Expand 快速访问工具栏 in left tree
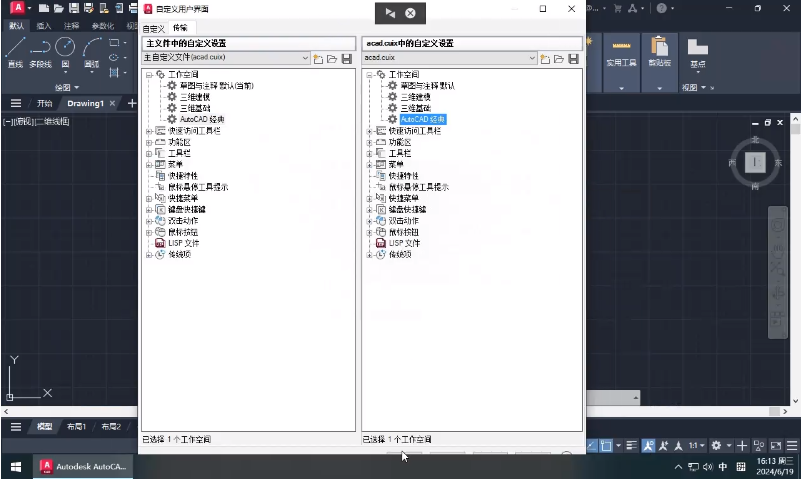 point(149,131)
